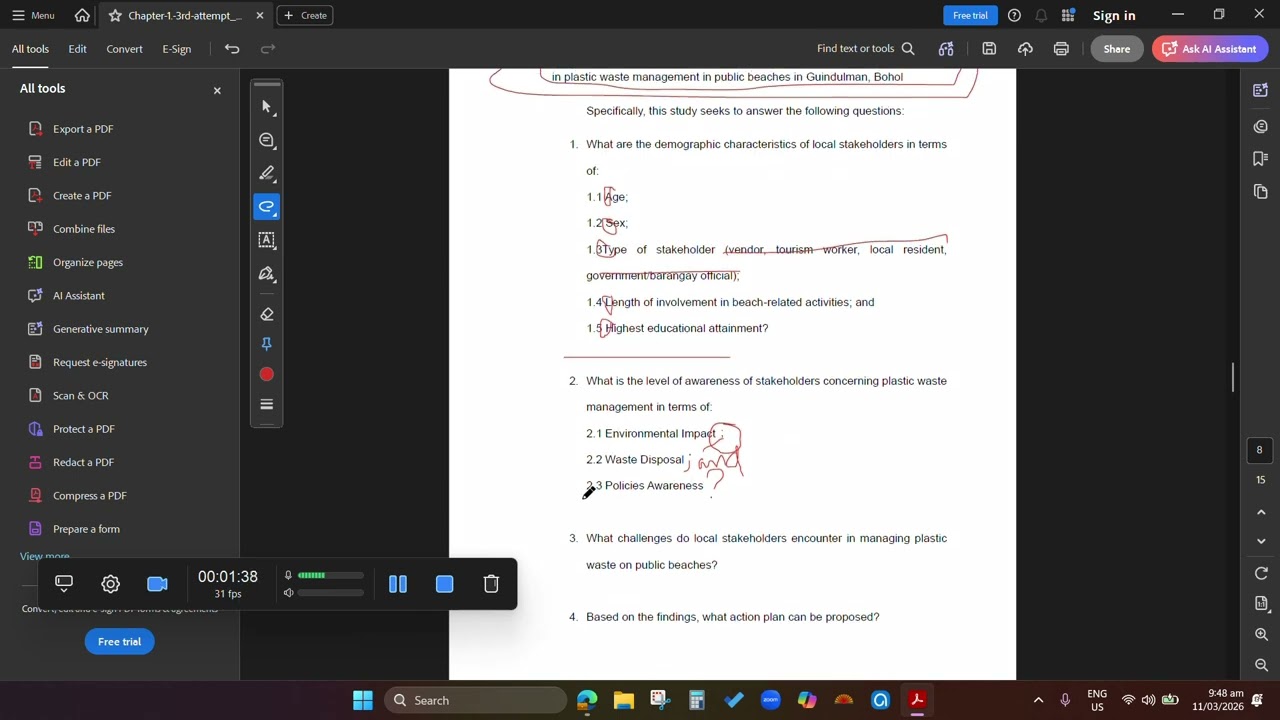Image resolution: width=1280 pixels, height=720 pixels.
Task: Open the apps grid icon
Action: [x=1068, y=15]
